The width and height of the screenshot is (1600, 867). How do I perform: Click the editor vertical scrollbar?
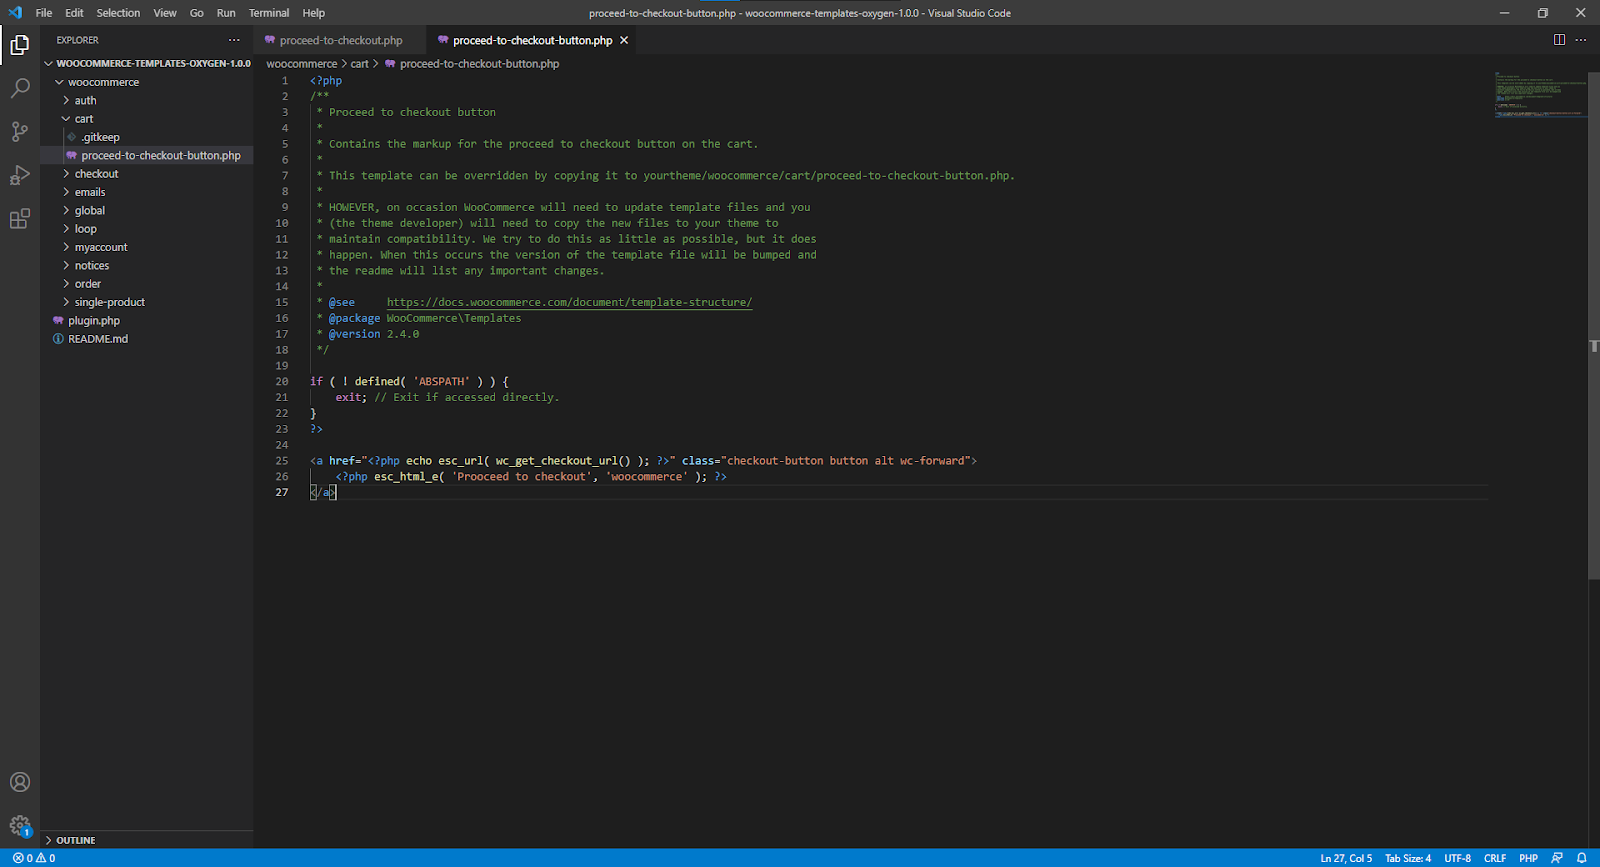[1594, 325]
